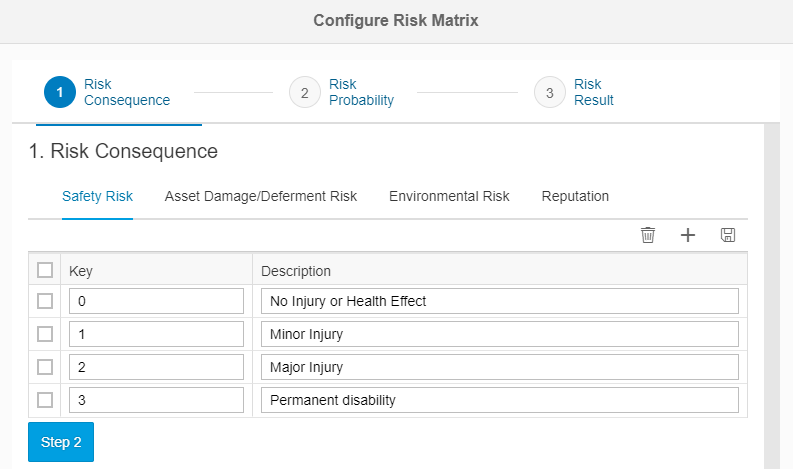Click the Risk Probability step label

point(361,92)
